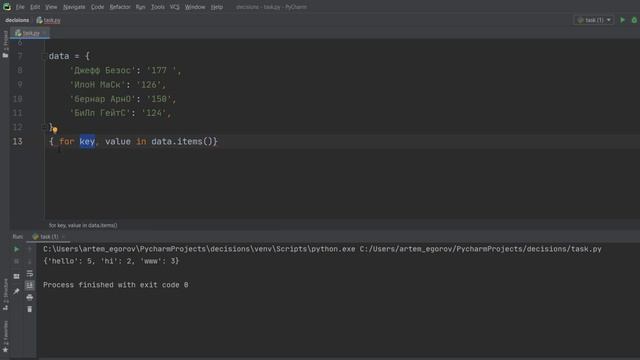Collapse block using fold marker at line 12
The image size is (640, 360).
click(x=44, y=127)
